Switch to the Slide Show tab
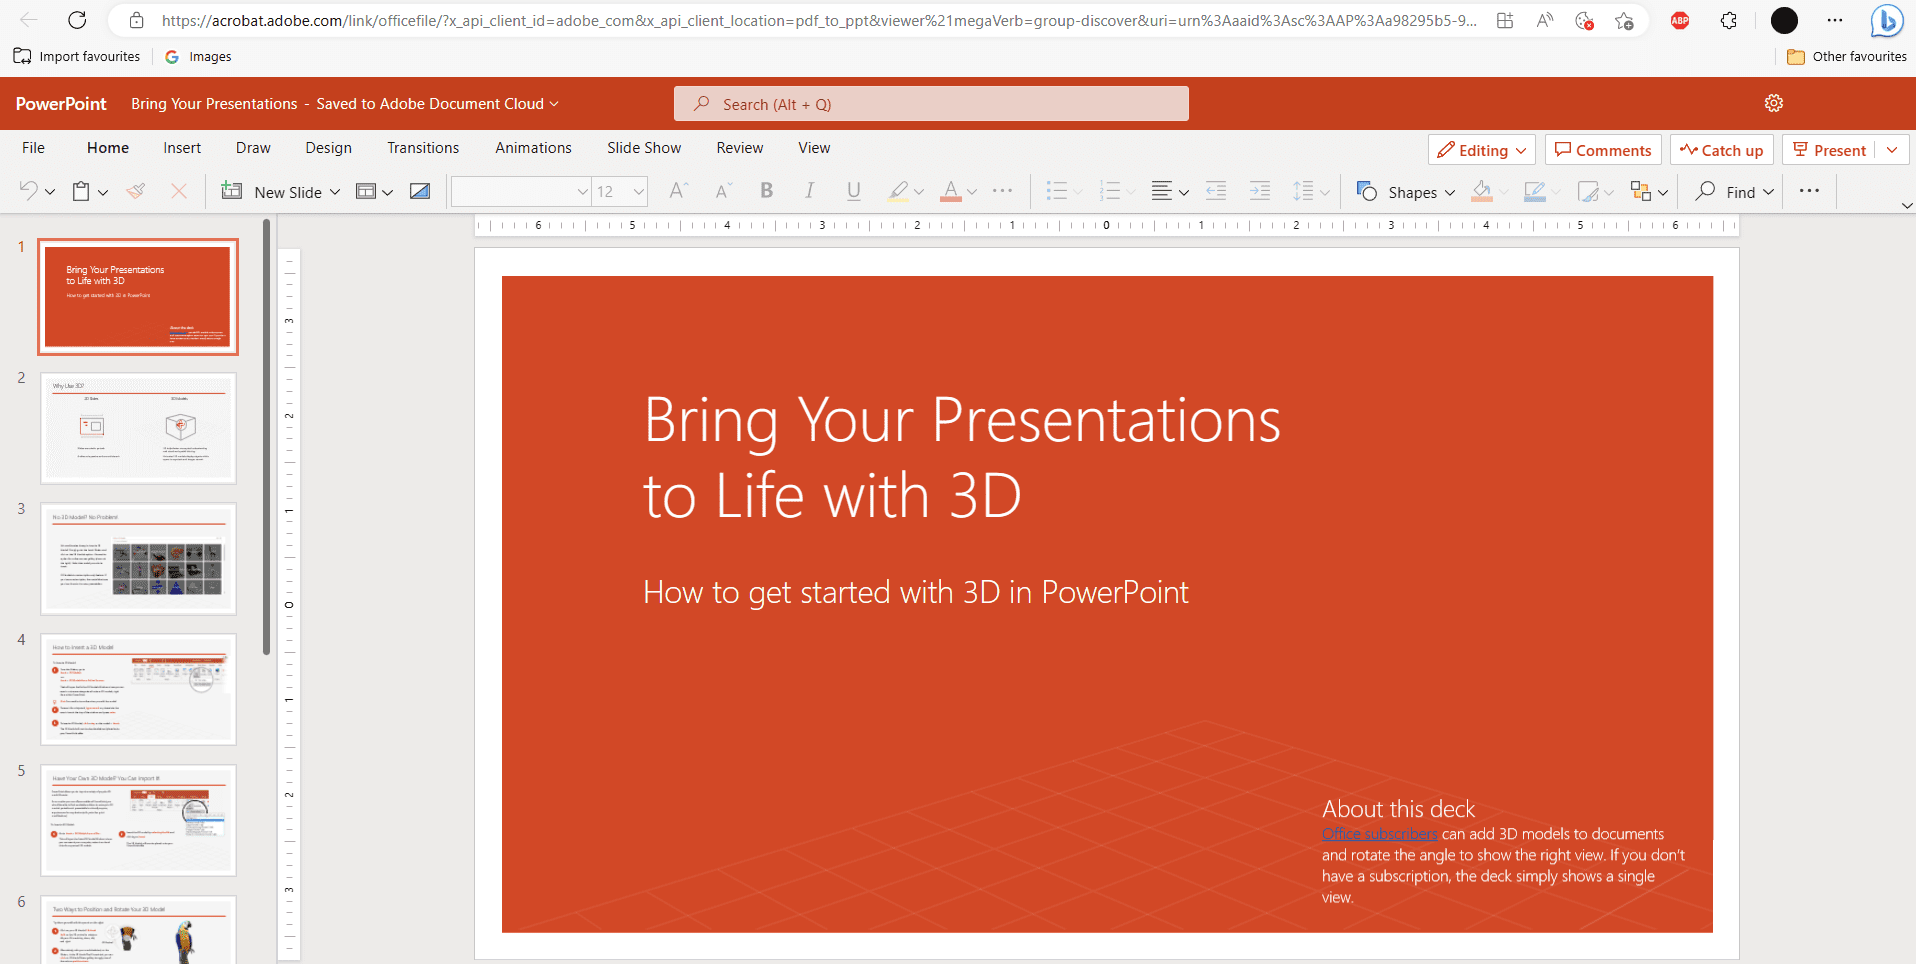Screen dimensions: 1916x964 tap(644, 147)
